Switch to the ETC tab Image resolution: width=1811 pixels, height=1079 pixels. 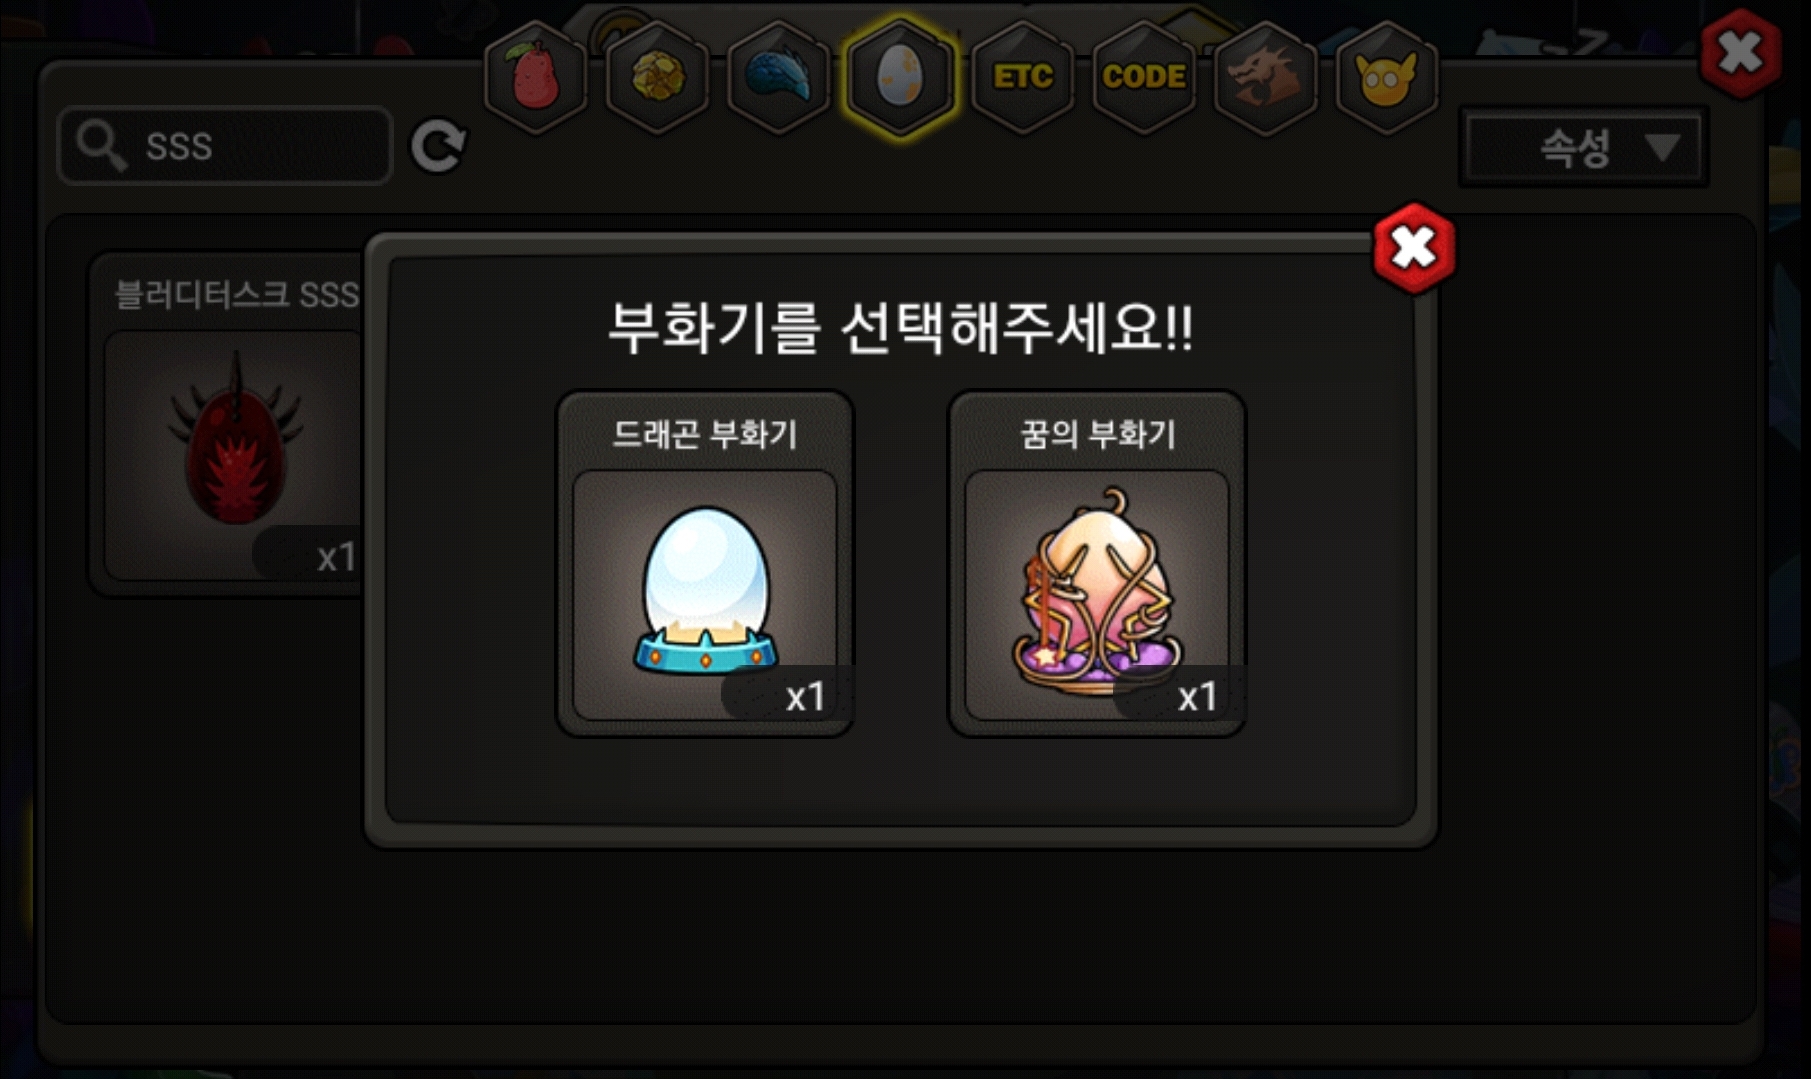coord(1022,77)
